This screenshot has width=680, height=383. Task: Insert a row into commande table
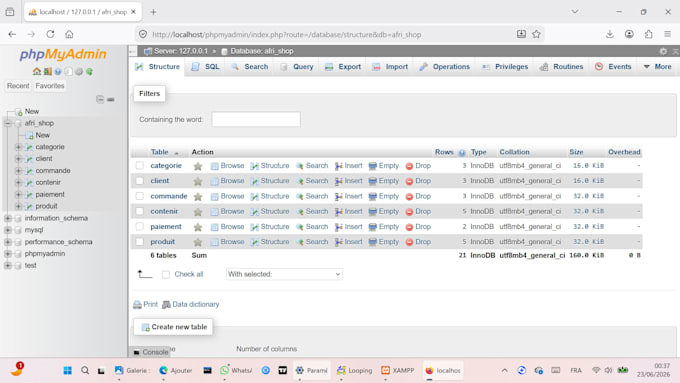click(x=349, y=196)
